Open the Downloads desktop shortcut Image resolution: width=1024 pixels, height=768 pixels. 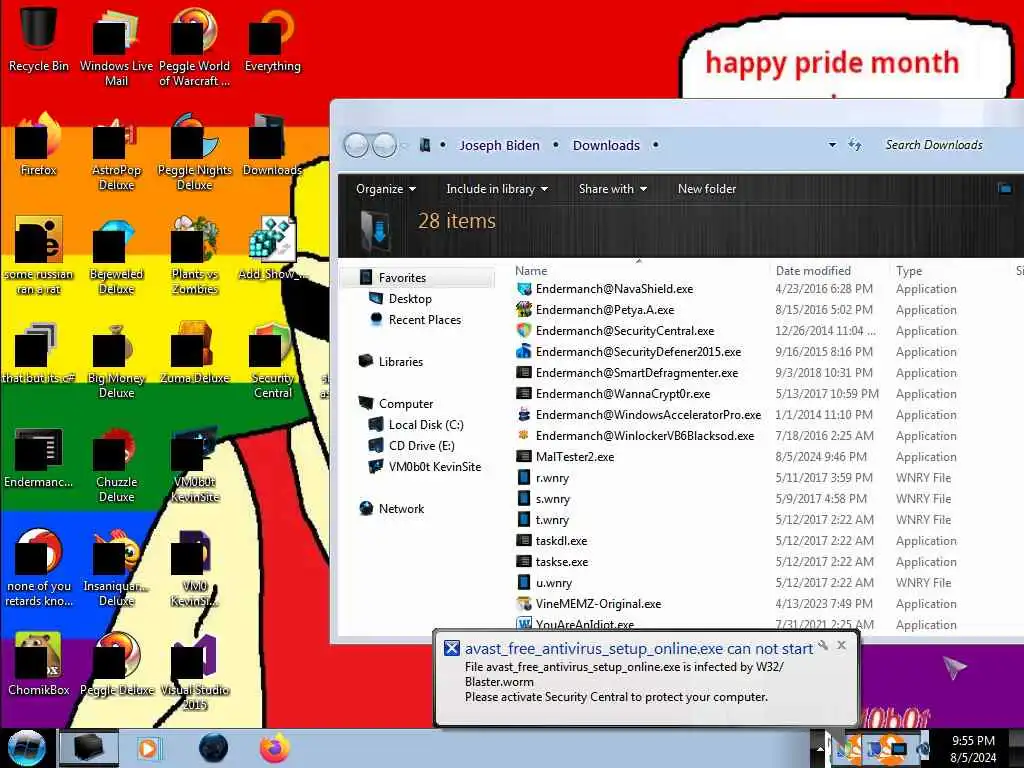click(x=272, y=145)
